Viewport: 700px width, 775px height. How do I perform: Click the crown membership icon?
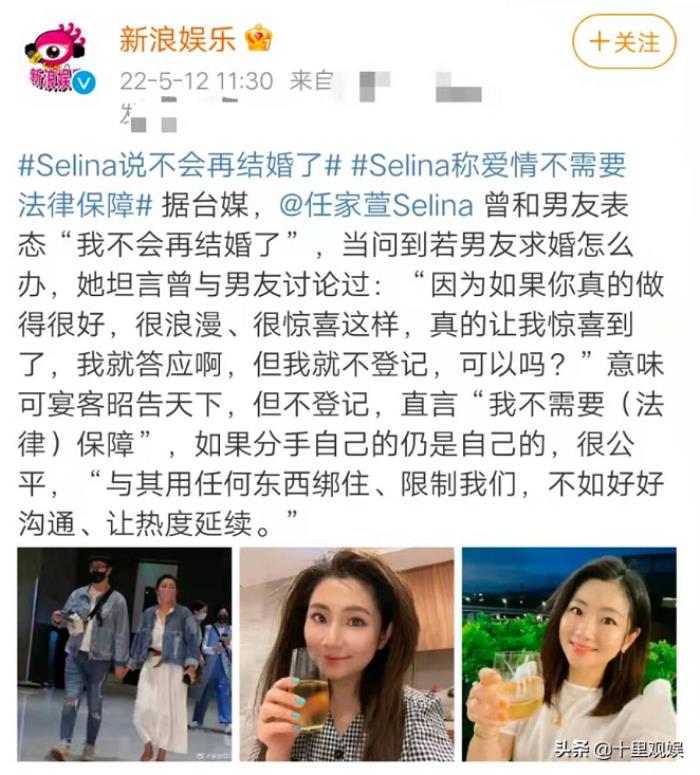(x=259, y=39)
